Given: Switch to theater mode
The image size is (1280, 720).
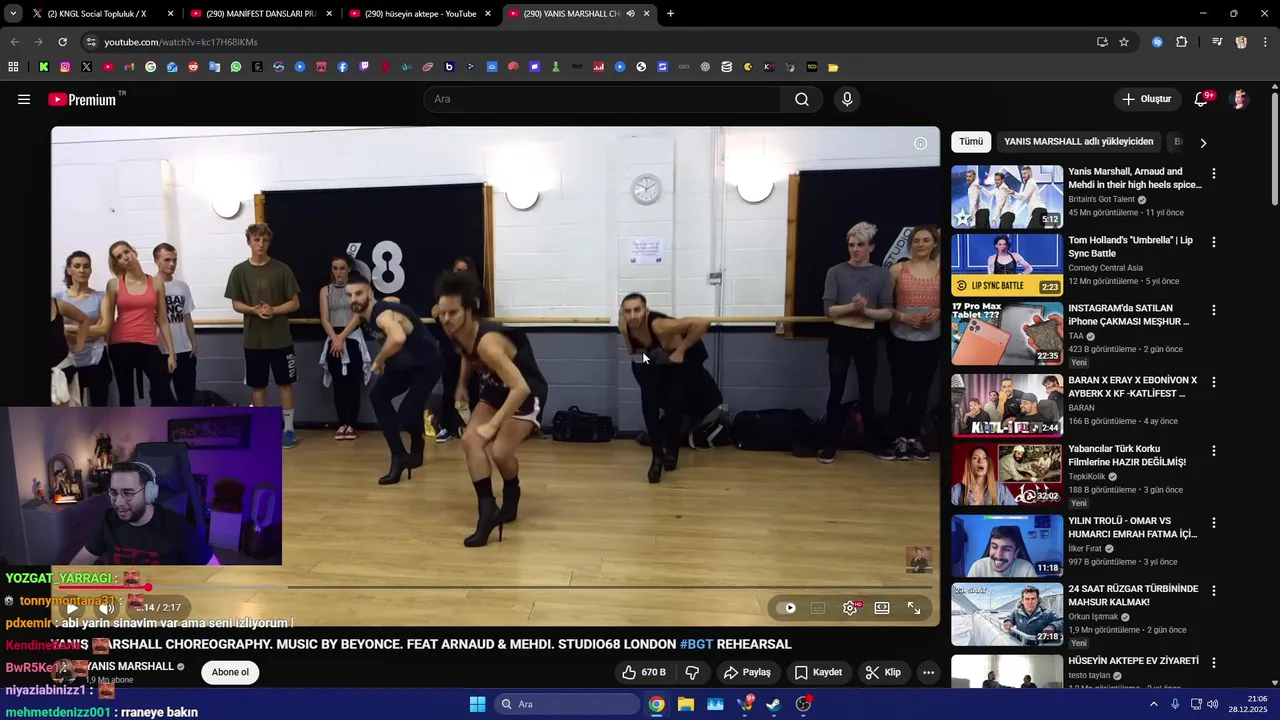Looking at the screenshot, I should pyautogui.click(x=882, y=608).
